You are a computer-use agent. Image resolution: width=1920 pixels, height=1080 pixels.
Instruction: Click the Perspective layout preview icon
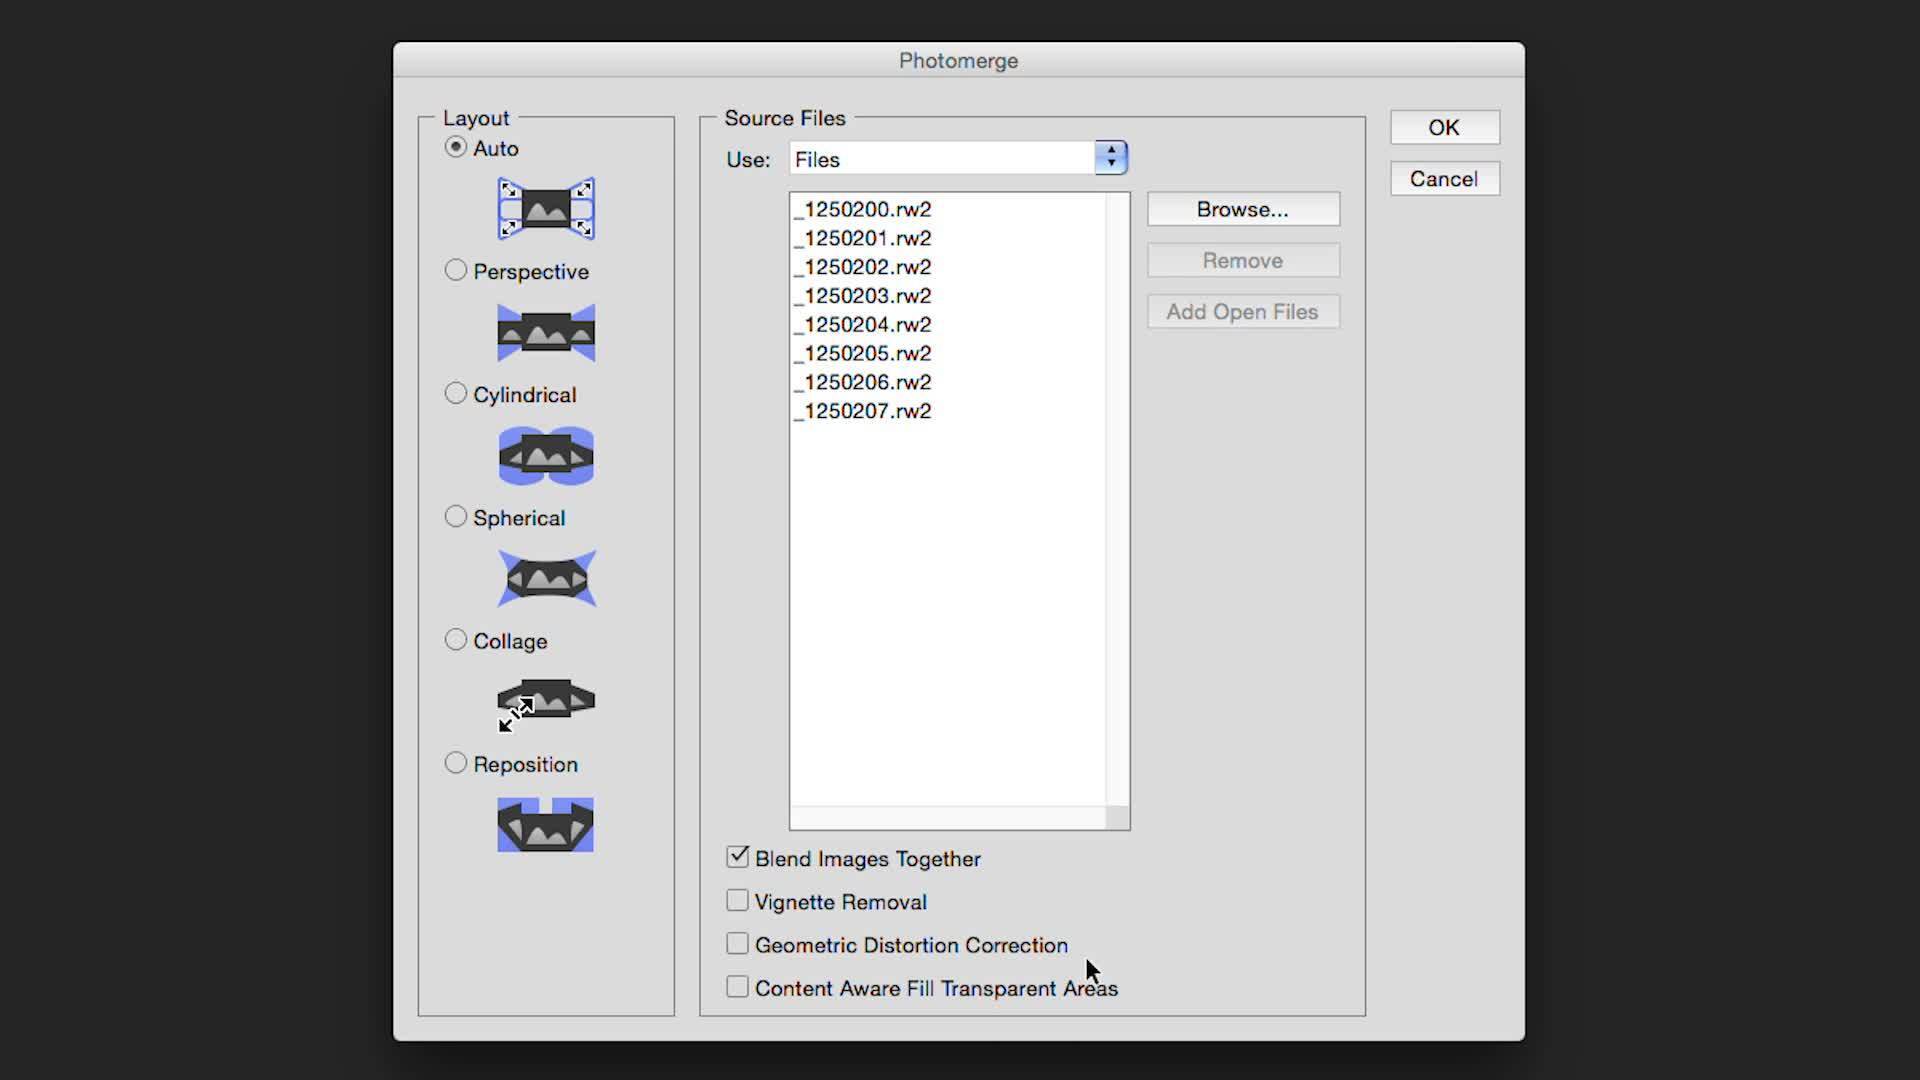coord(546,332)
